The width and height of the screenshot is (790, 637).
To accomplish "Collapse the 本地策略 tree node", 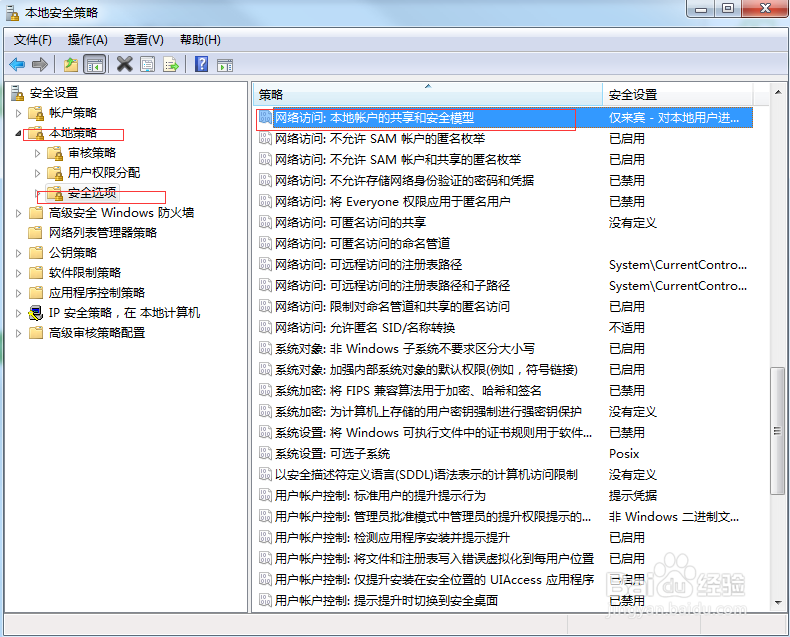I will pos(19,134).
